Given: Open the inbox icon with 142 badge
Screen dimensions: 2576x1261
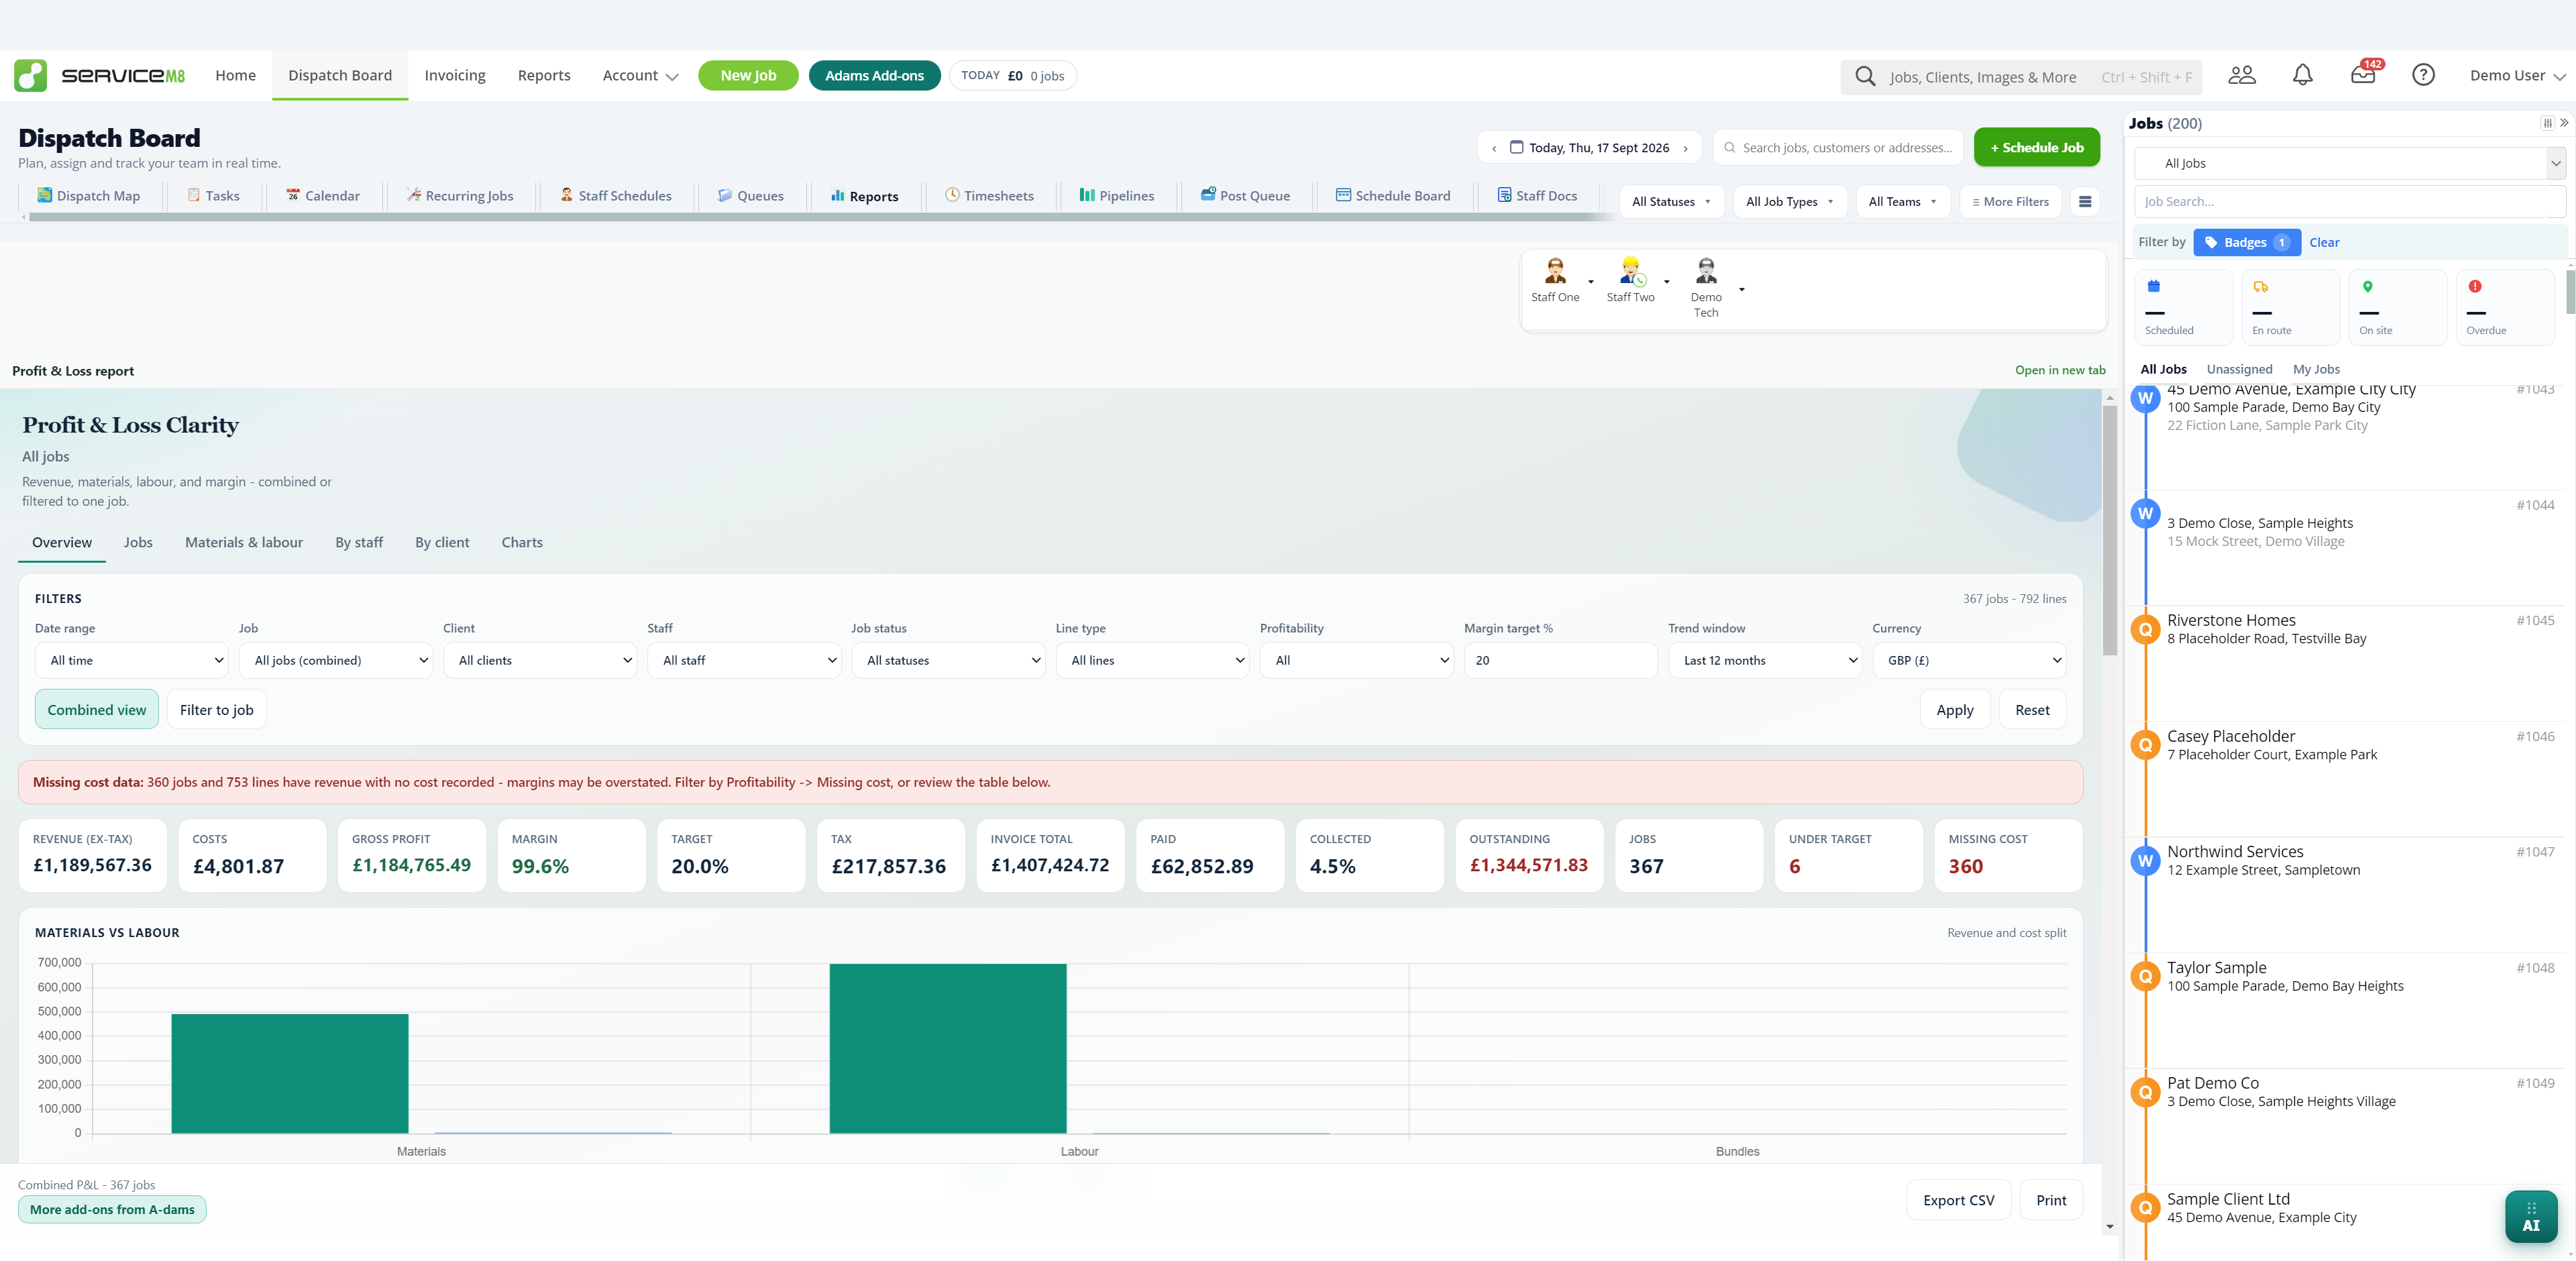Looking at the screenshot, I should 2364,74.
